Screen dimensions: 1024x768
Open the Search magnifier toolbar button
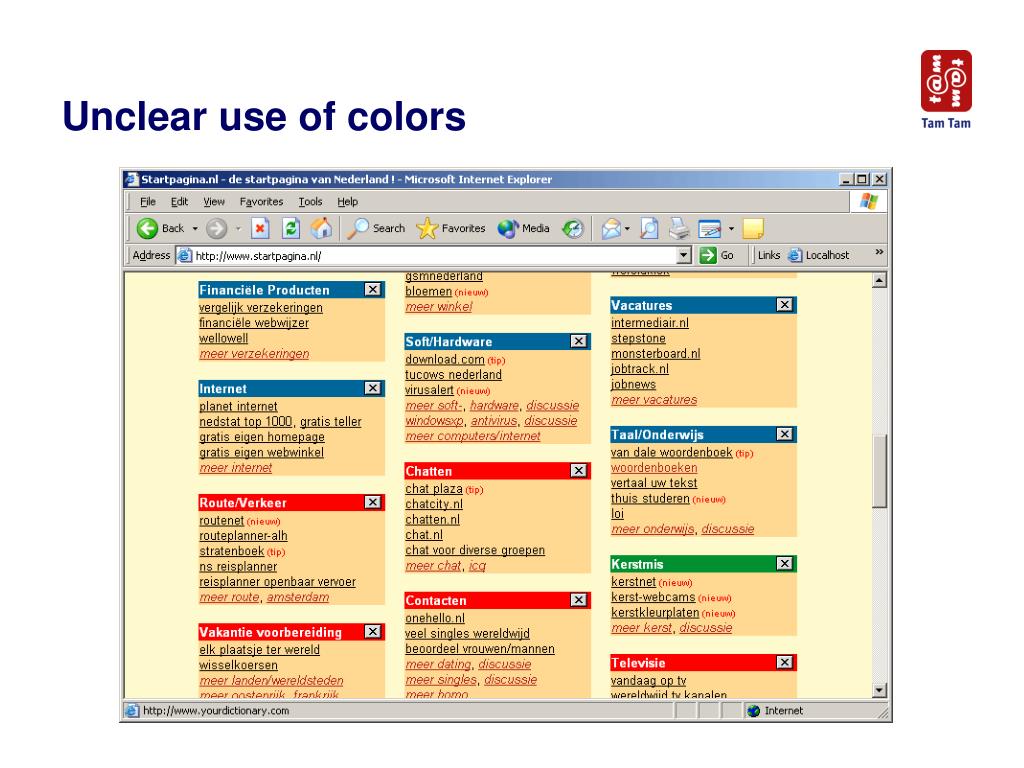(x=376, y=228)
